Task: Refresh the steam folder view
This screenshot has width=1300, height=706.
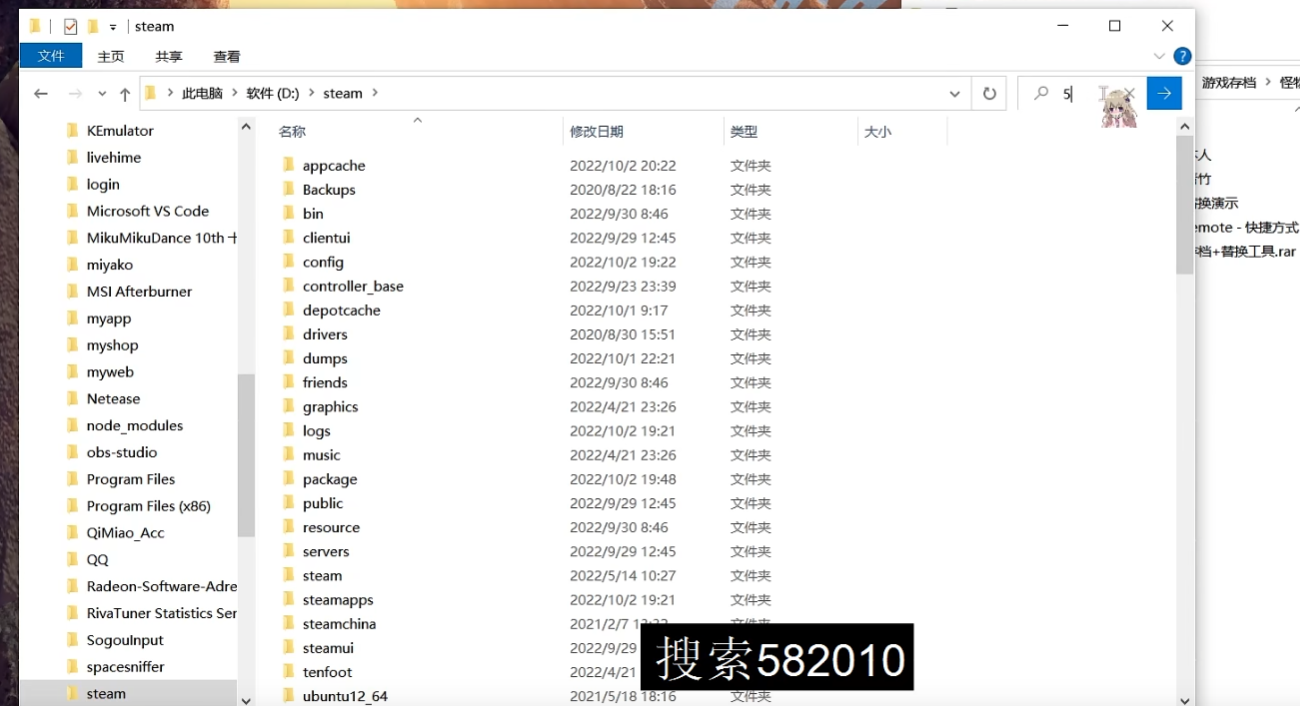Action: pos(989,93)
